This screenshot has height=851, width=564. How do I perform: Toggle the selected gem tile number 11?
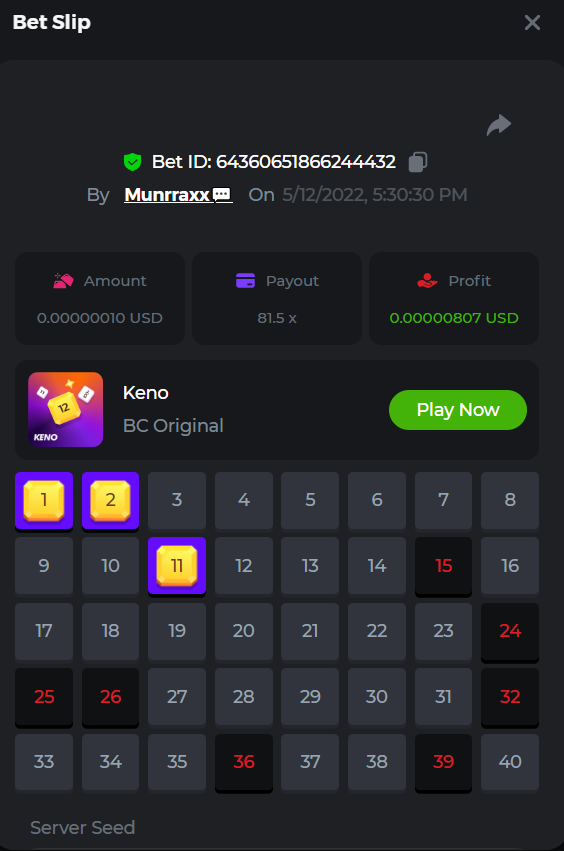point(177,567)
